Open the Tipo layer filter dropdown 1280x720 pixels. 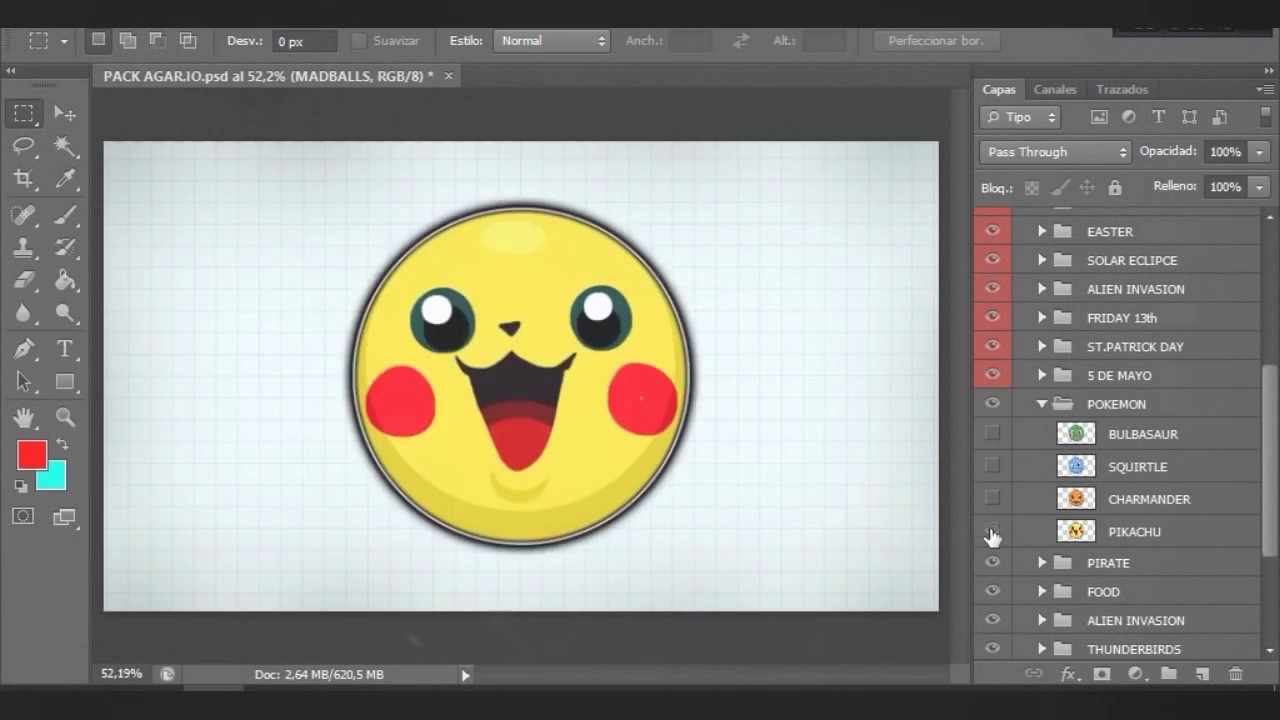pyautogui.click(x=1019, y=117)
